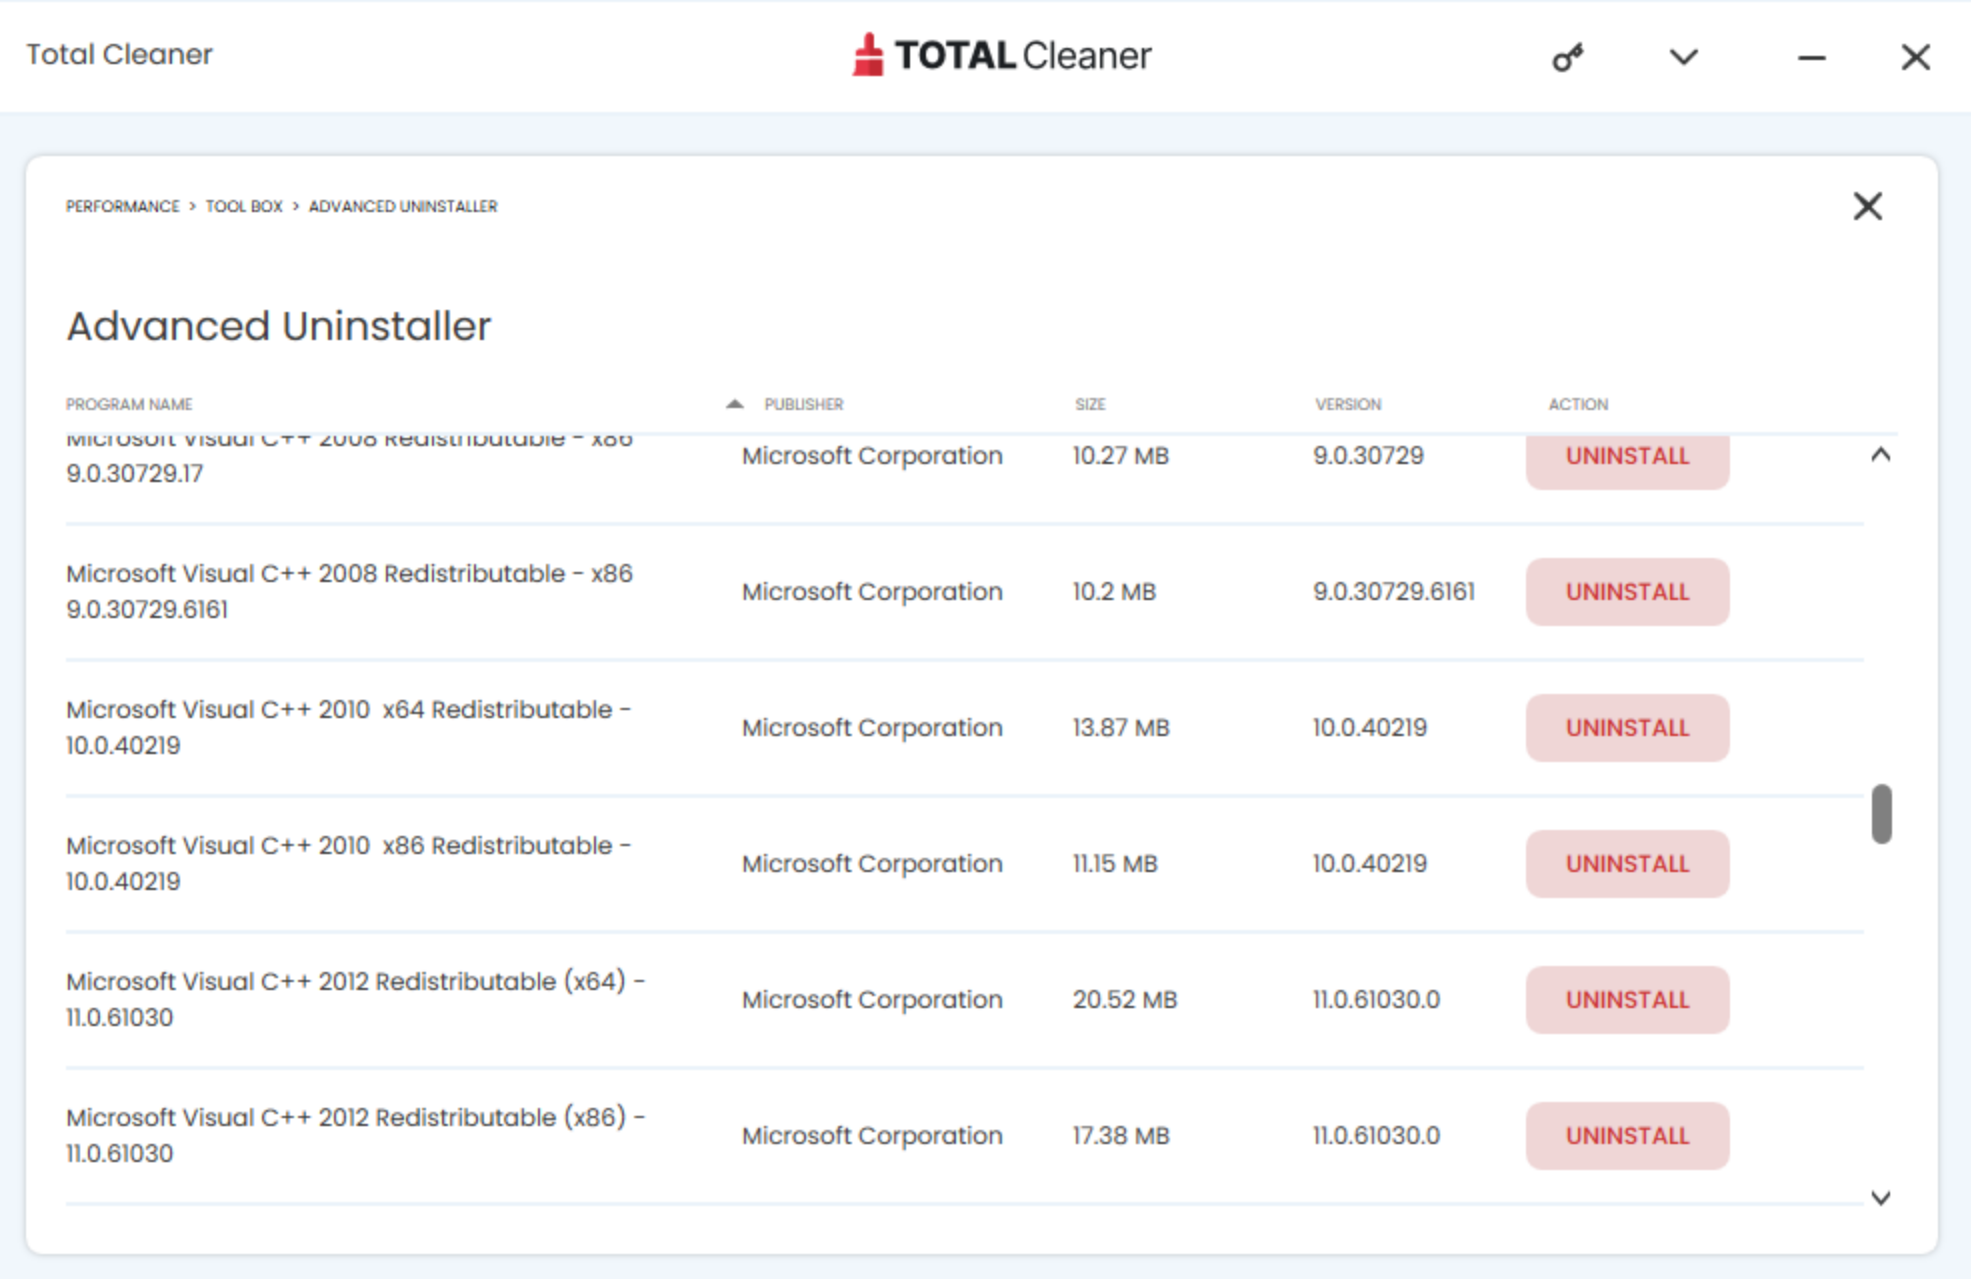Click the 20.52 MB size value

point(1125,1000)
